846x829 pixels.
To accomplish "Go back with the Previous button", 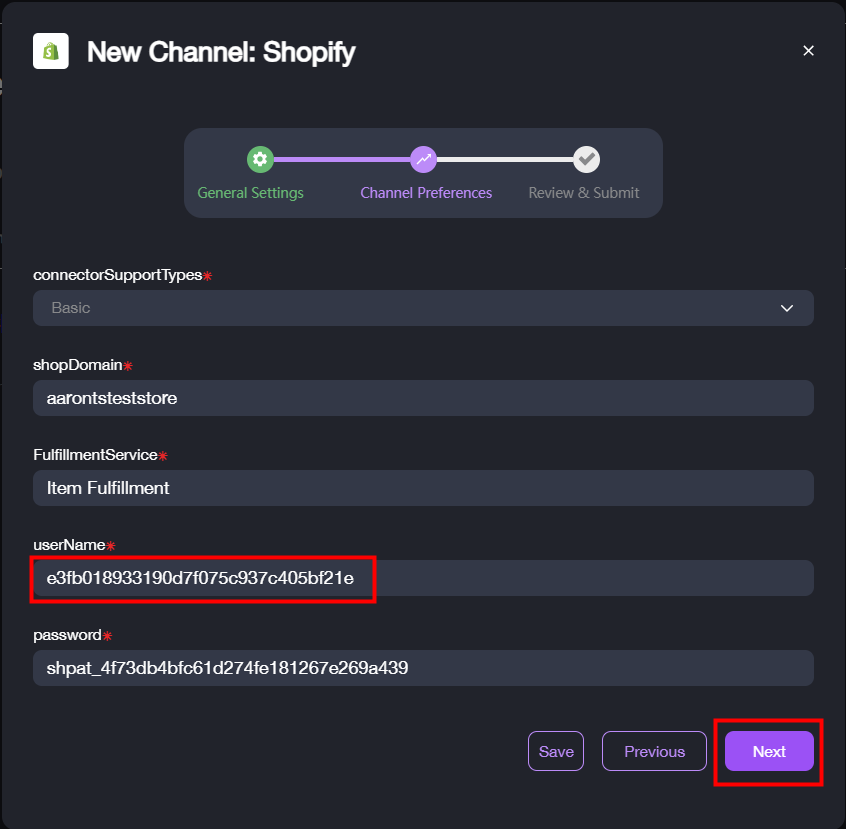I will [x=654, y=751].
